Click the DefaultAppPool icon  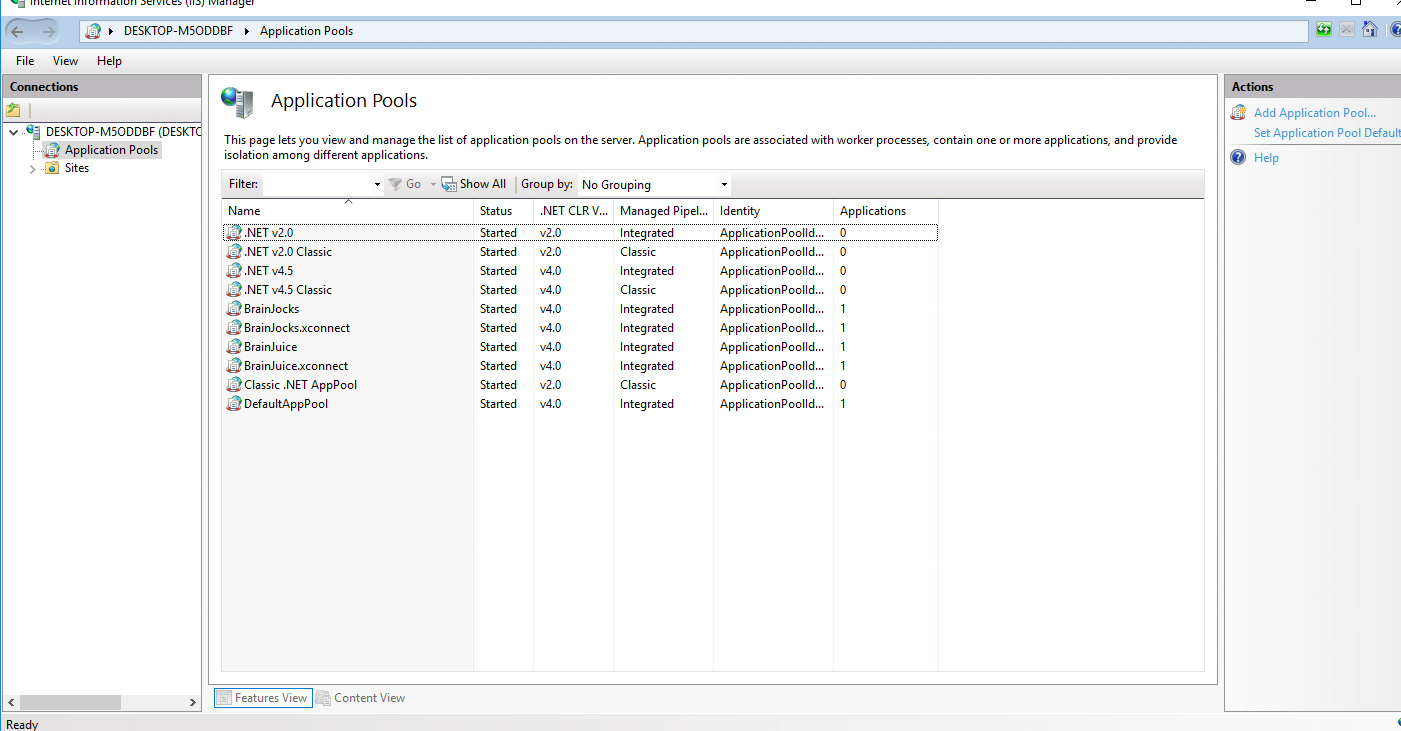tap(235, 403)
